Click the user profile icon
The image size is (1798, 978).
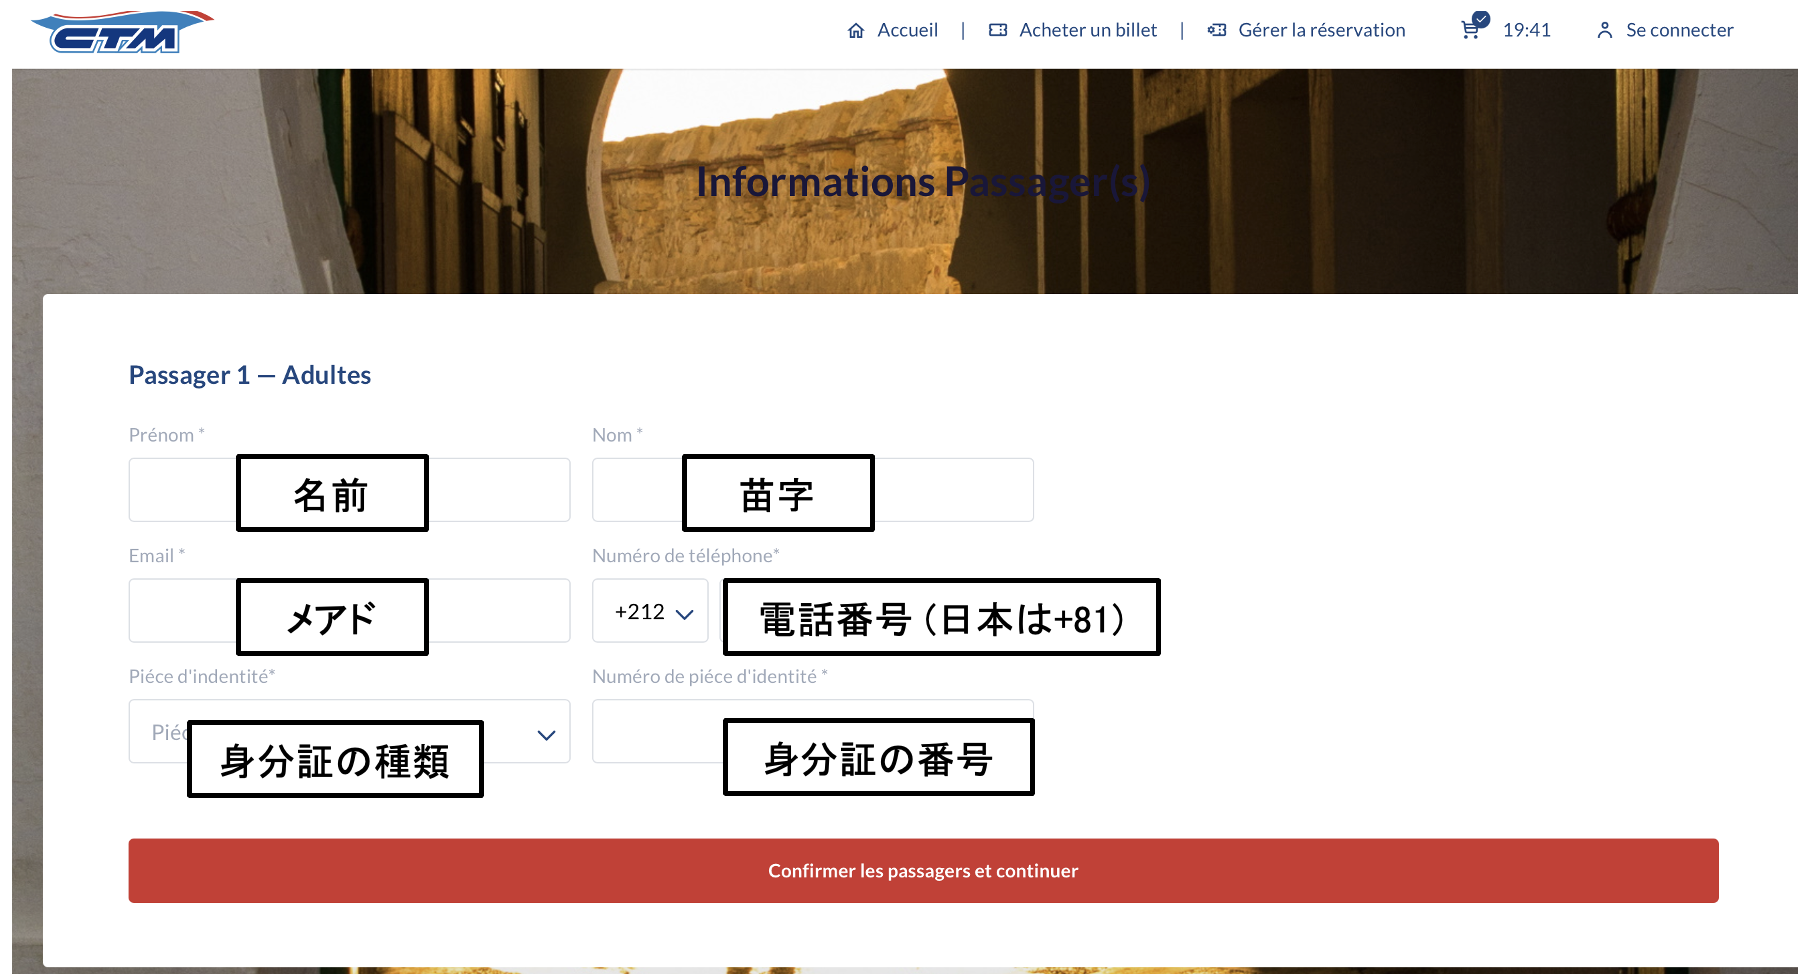(1605, 31)
